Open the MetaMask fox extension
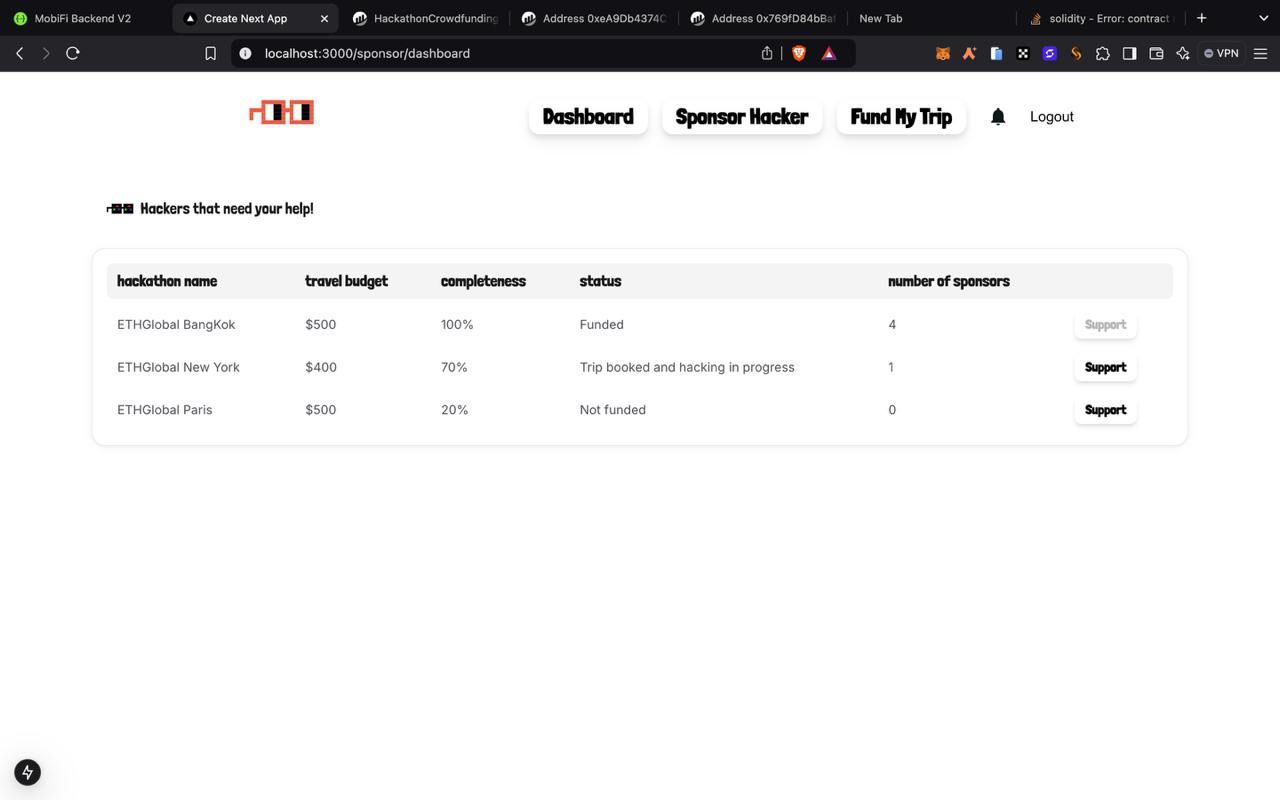 942,54
